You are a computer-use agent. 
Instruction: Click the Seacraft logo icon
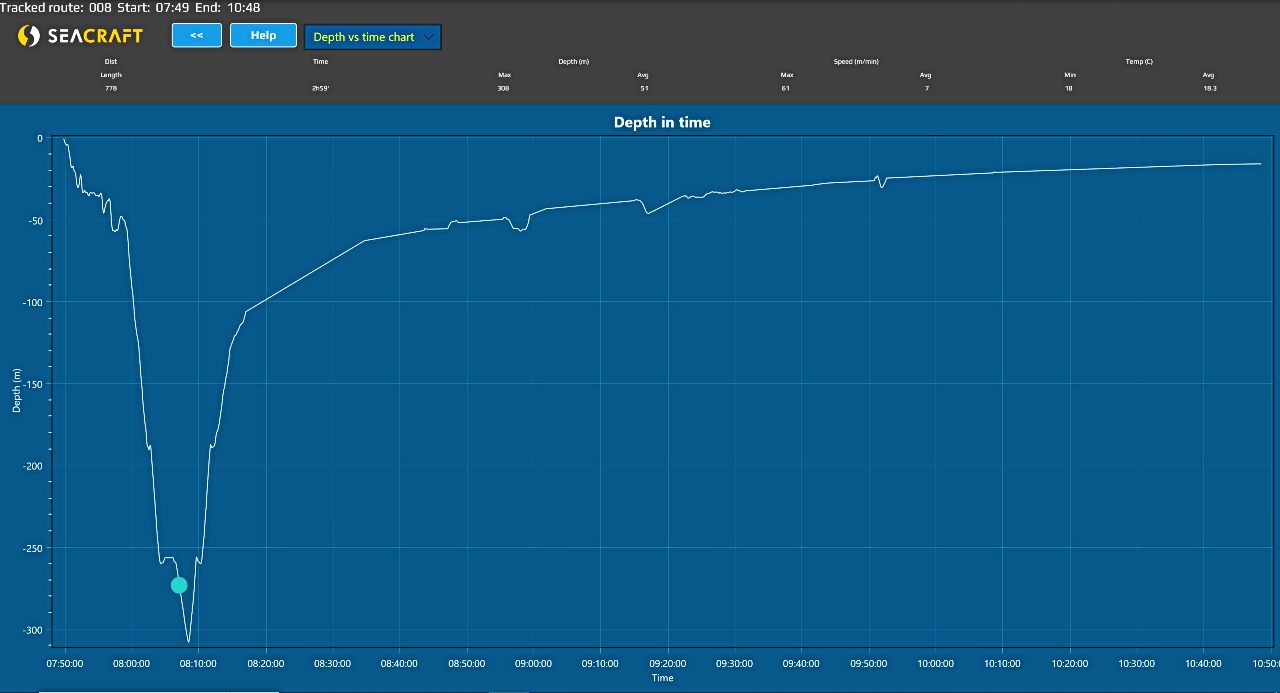tap(29, 36)
